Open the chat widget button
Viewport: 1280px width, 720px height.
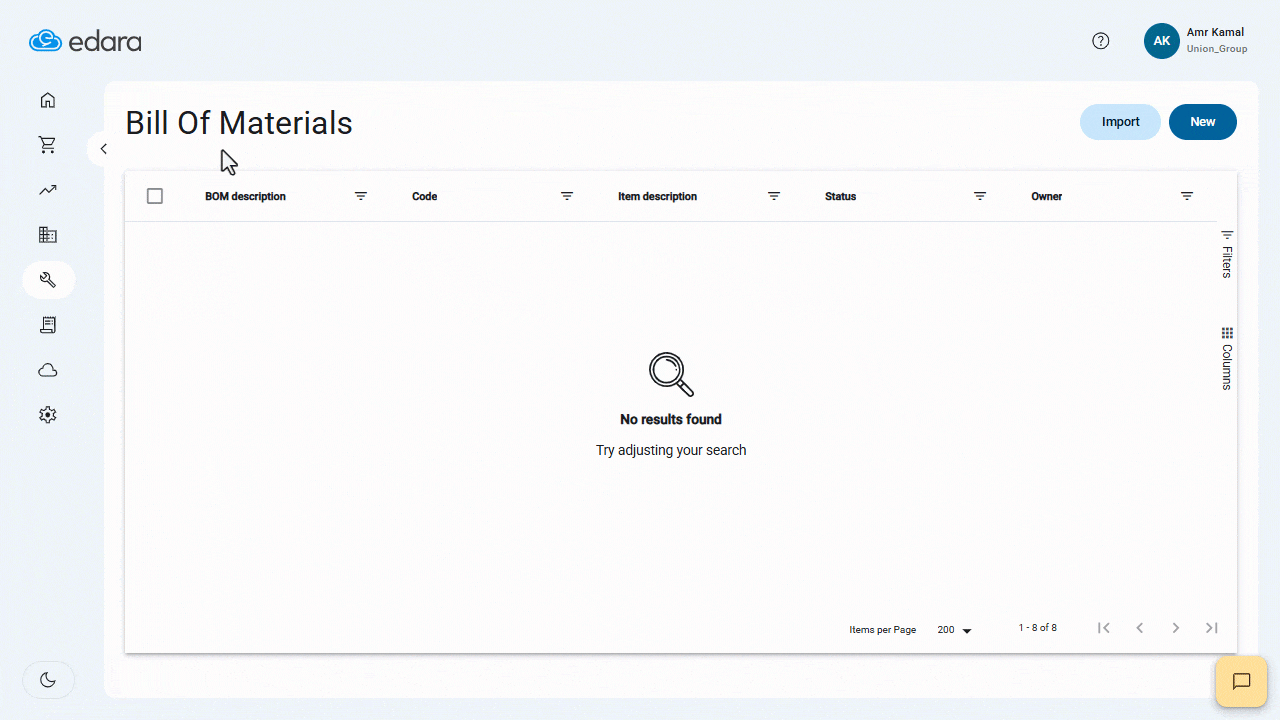pyautogui.click(x=1241, y=682)
